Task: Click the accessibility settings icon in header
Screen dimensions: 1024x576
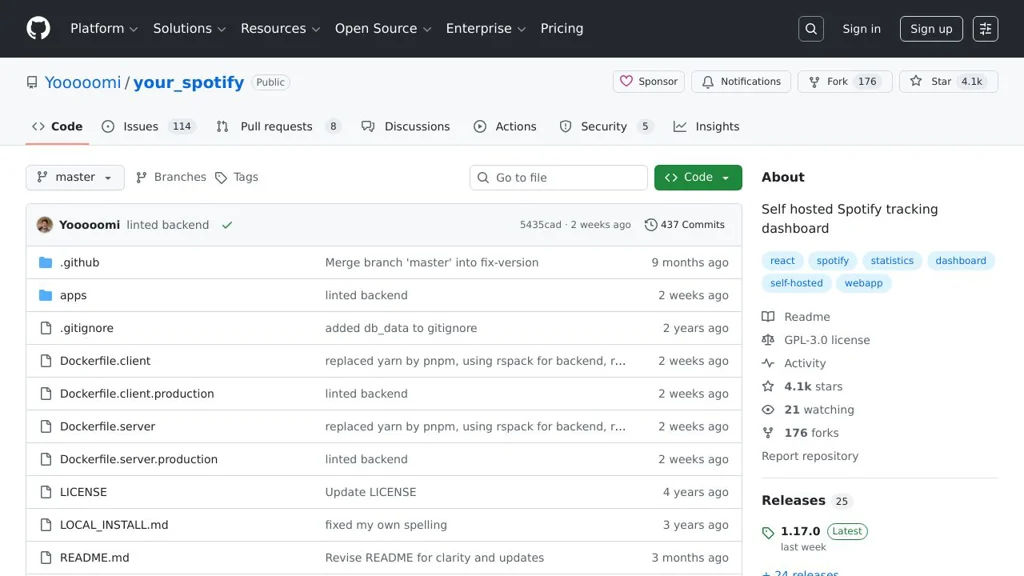Action: 985,29
